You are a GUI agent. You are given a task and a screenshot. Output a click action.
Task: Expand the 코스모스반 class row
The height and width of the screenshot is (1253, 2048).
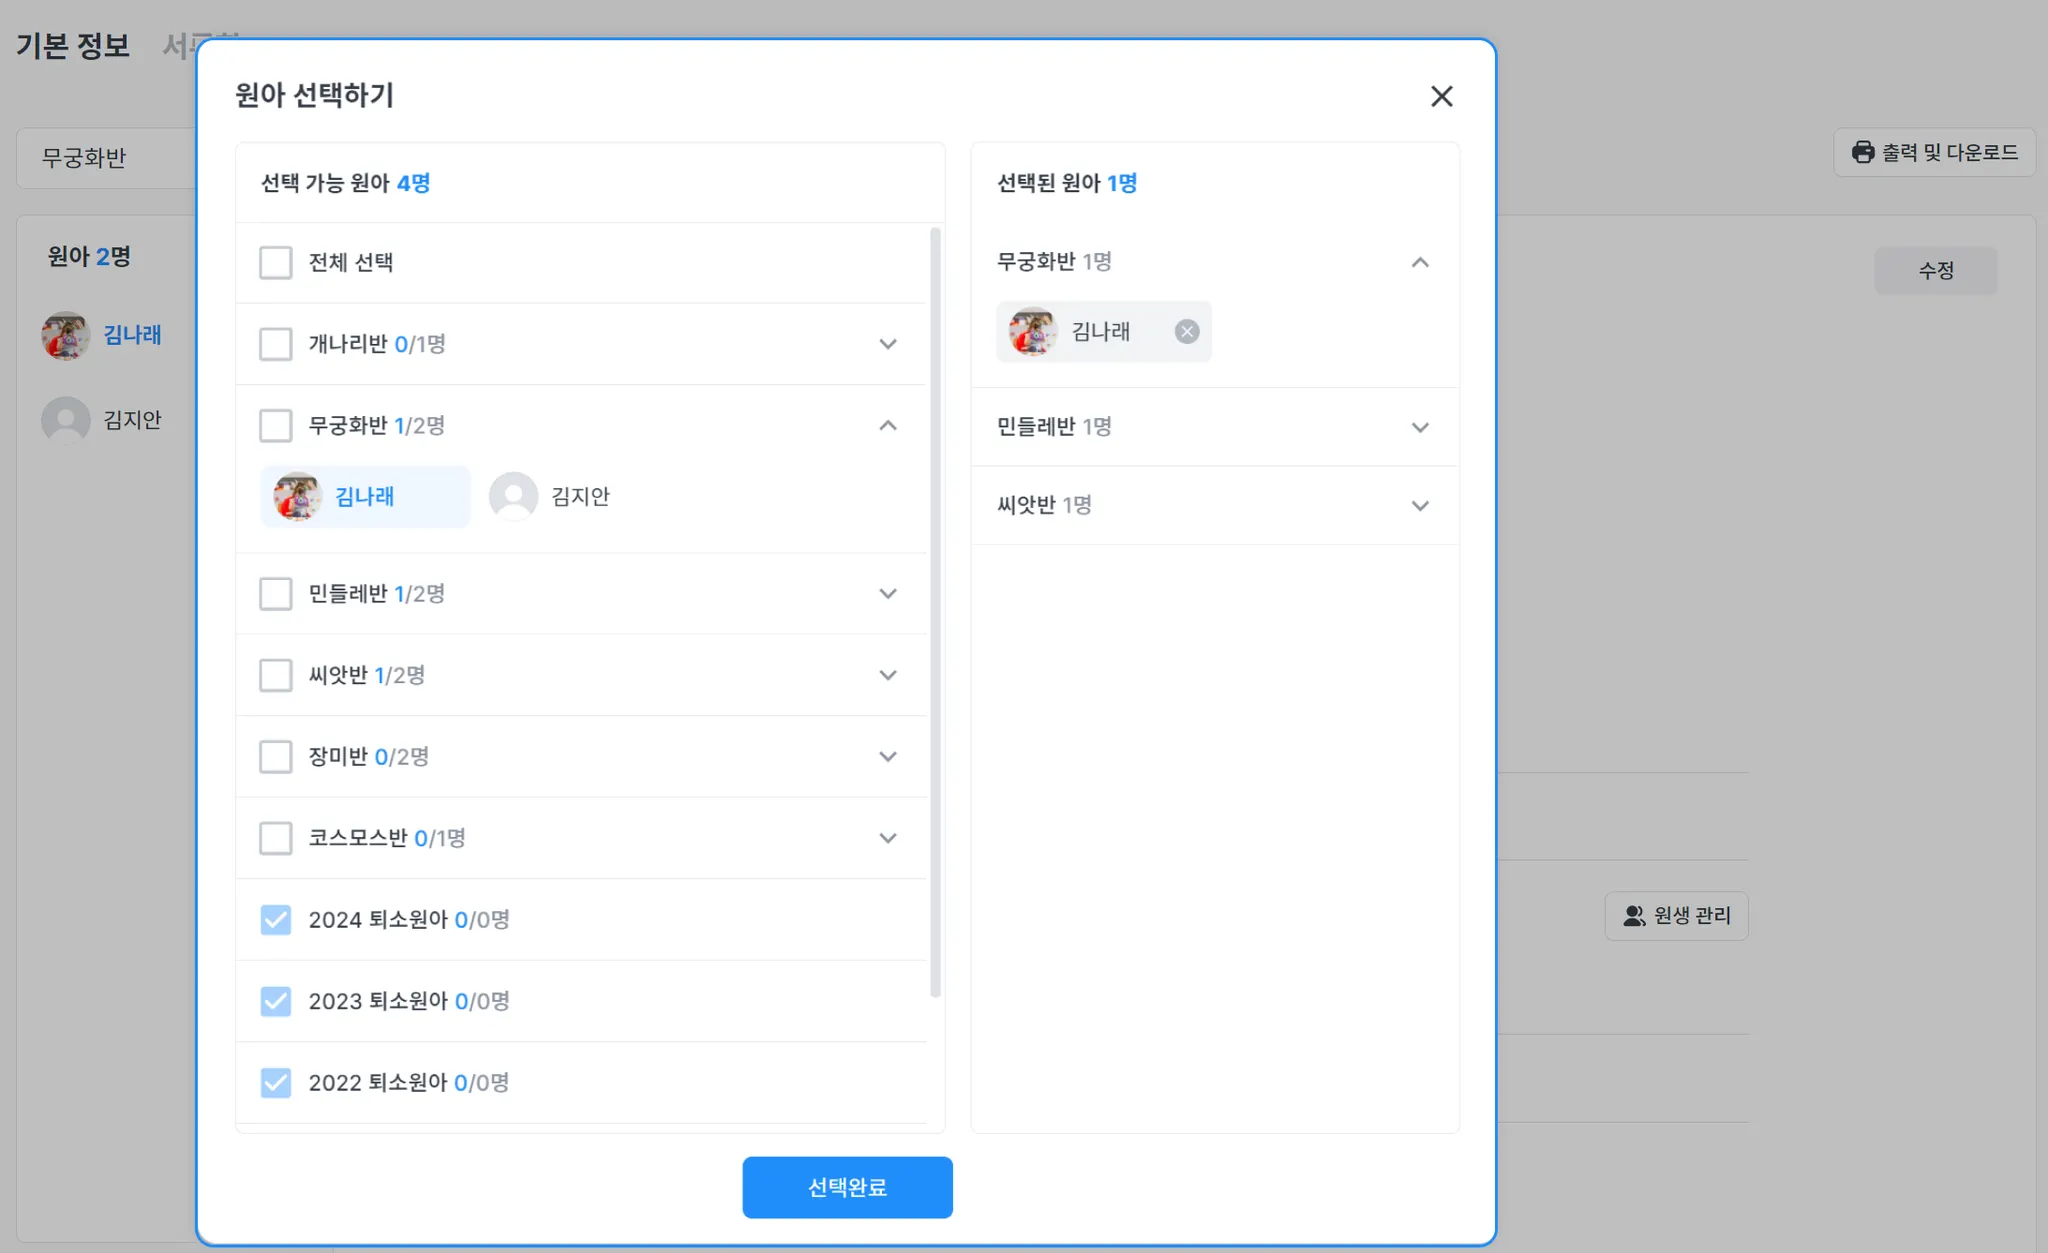[887, 838]
